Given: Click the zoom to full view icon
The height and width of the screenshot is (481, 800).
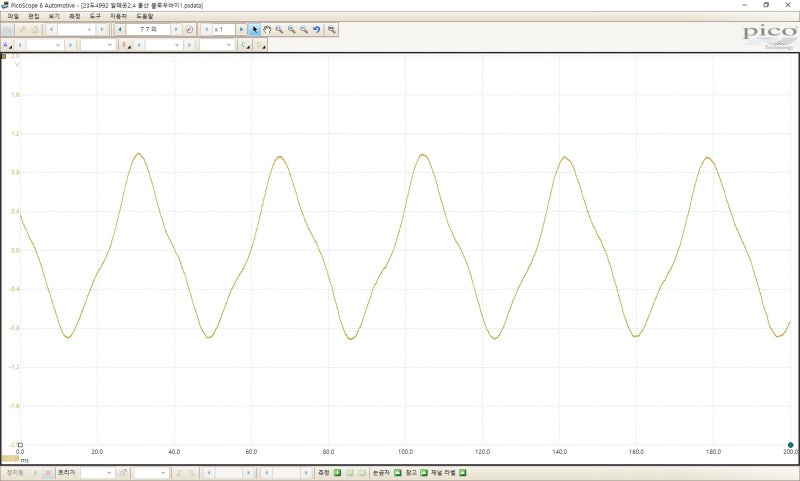Looking at the screenshot, I should [332, 30].
